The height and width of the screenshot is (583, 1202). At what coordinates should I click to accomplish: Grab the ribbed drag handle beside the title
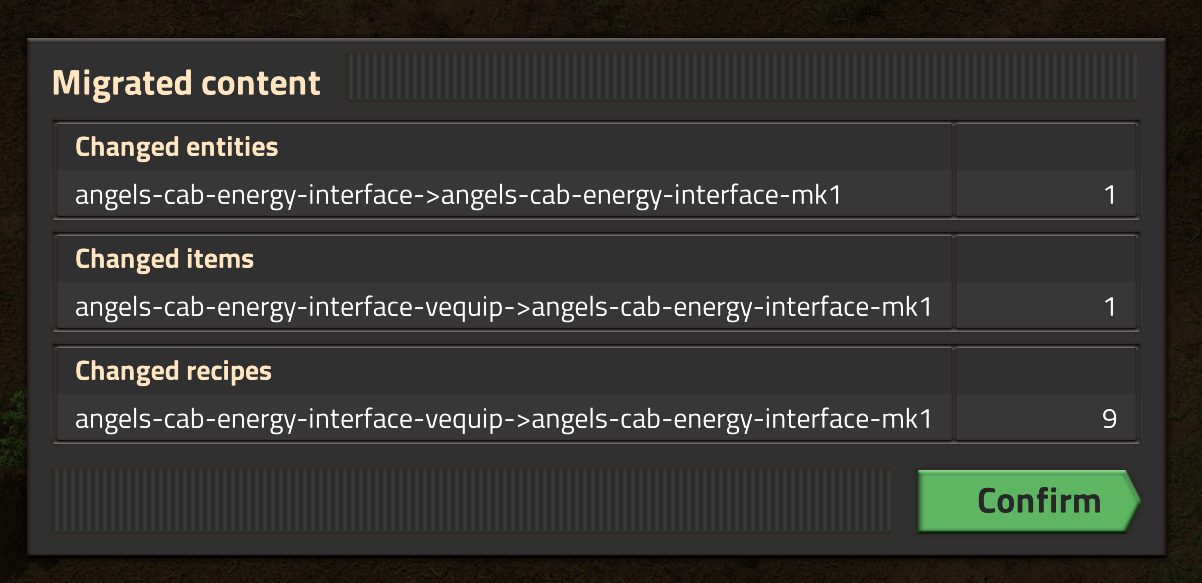pos(740,78)
